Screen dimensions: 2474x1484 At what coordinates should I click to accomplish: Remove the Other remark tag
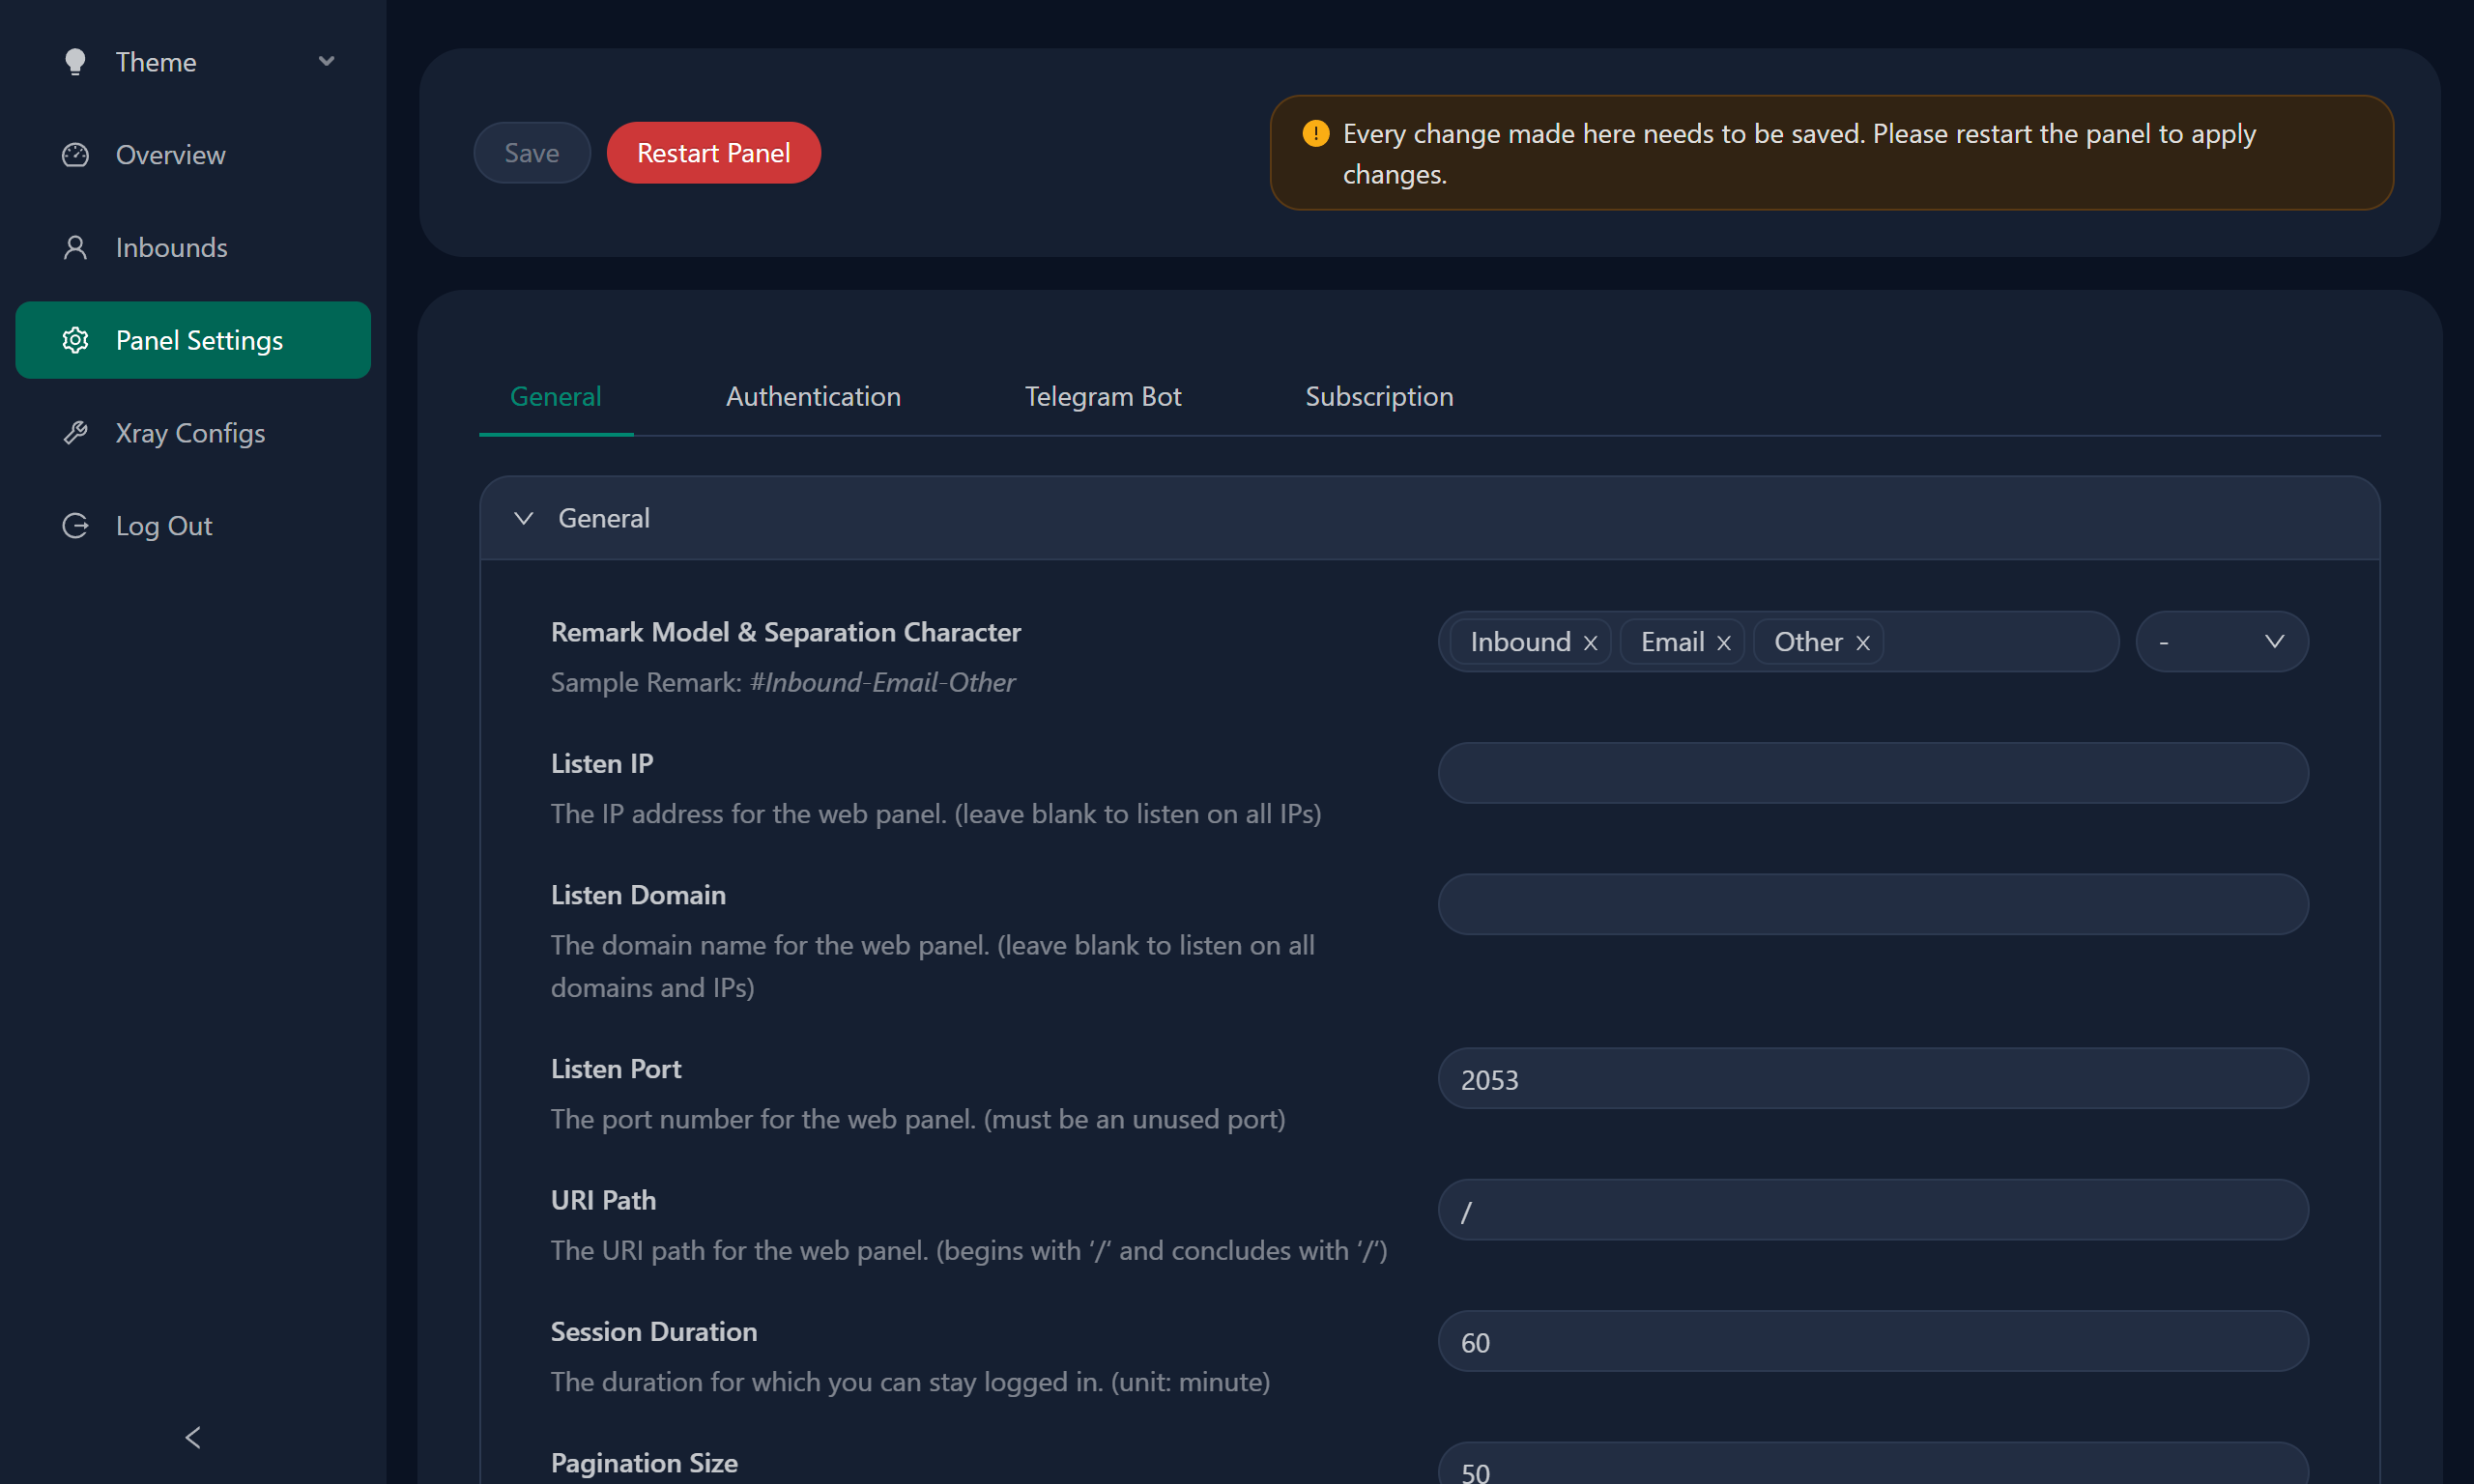pyautogui.click(x=1863, y=643)
